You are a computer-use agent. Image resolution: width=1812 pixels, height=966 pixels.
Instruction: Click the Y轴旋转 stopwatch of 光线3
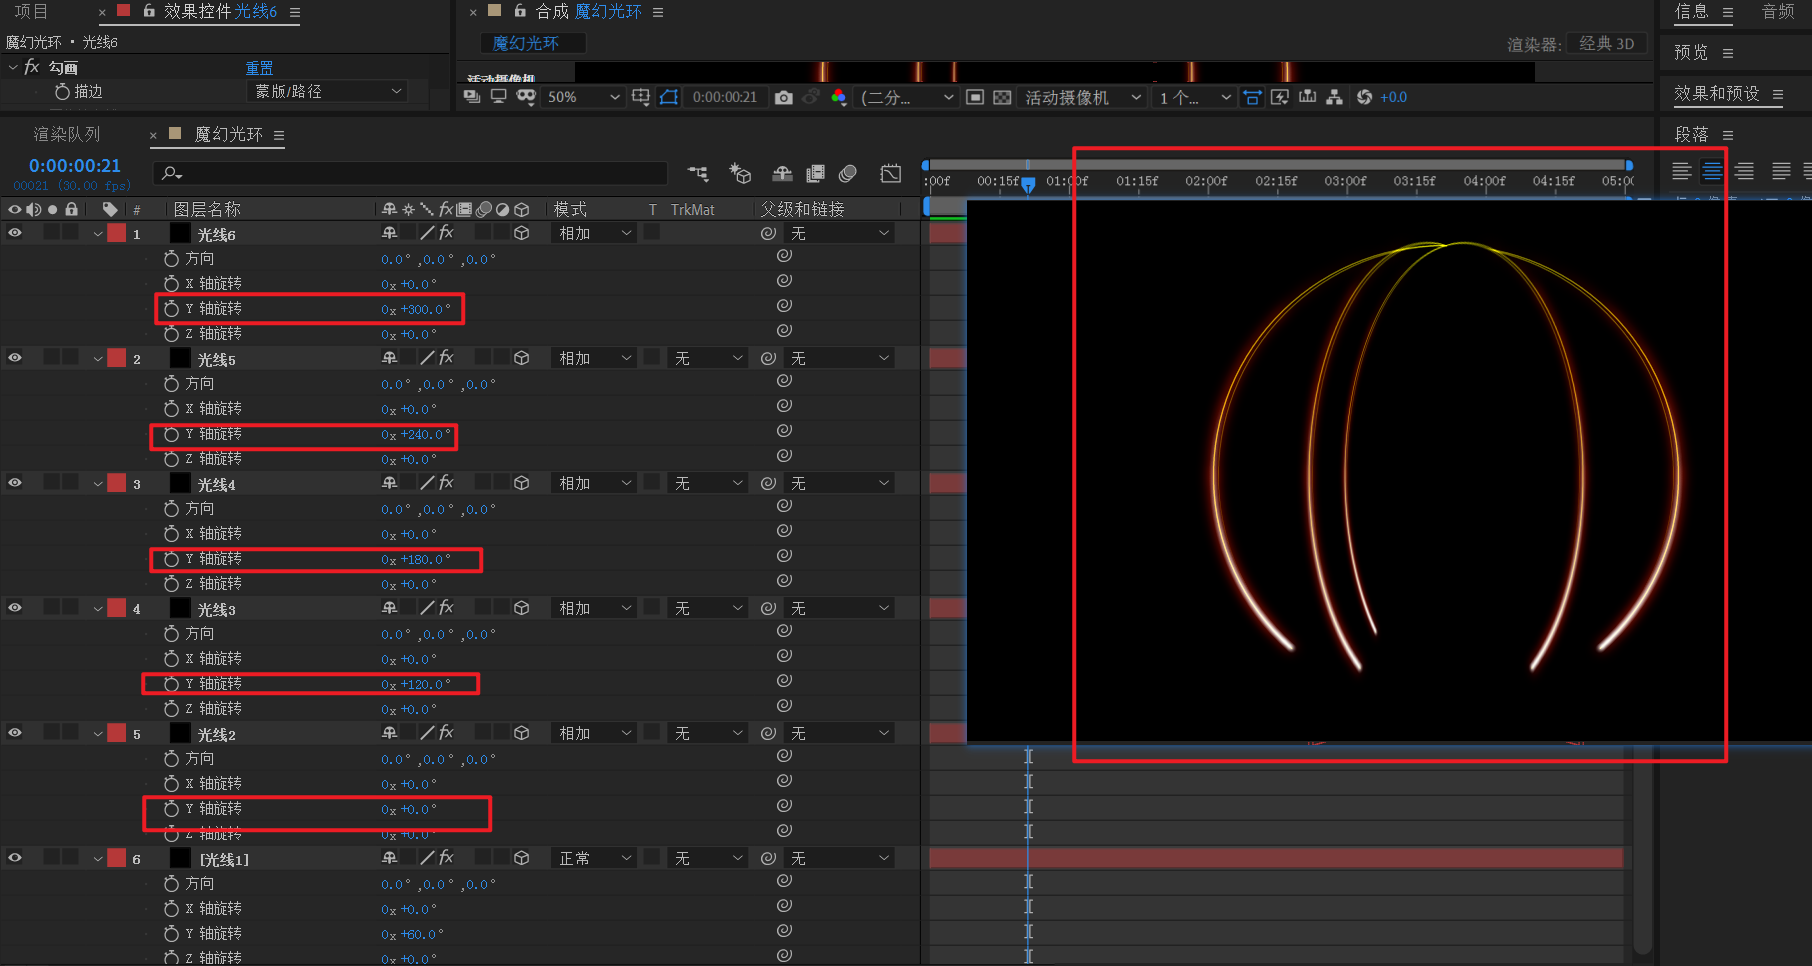pyautogui.click(x=171, y=684)
